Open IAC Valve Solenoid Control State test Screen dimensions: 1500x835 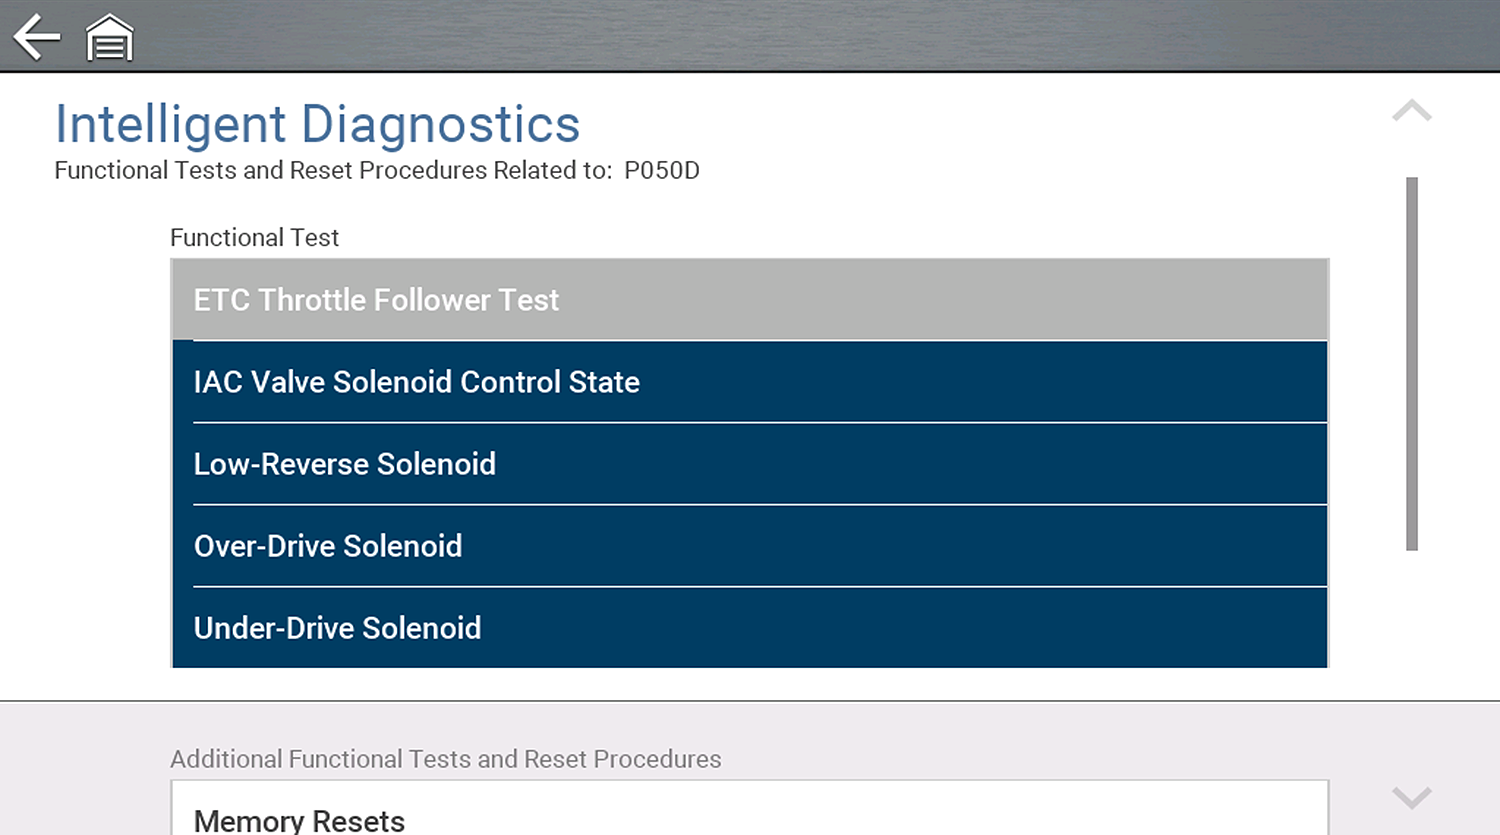749,382
